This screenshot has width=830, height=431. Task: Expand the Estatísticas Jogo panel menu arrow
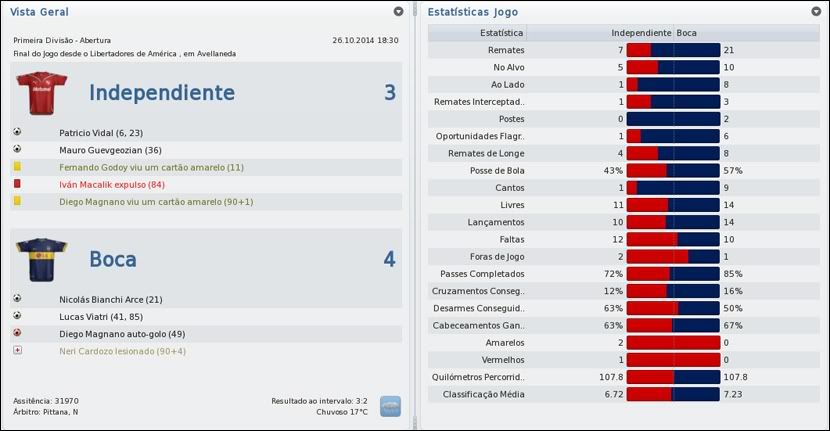tap(816, 12)
